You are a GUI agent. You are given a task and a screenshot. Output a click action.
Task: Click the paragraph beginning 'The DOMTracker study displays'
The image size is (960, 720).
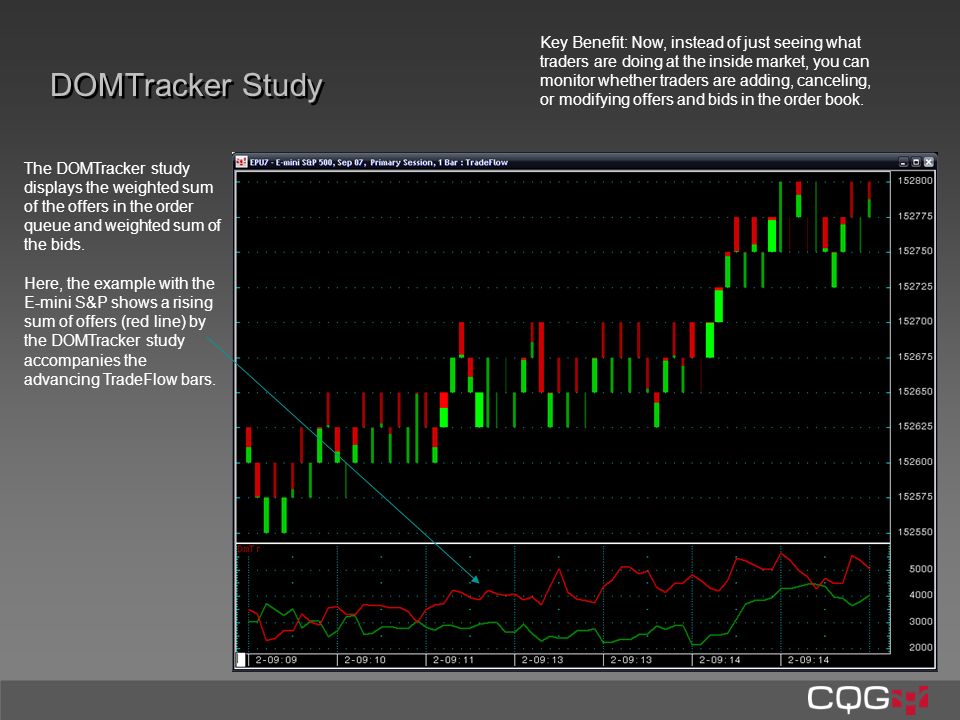[x=122, y=206]
